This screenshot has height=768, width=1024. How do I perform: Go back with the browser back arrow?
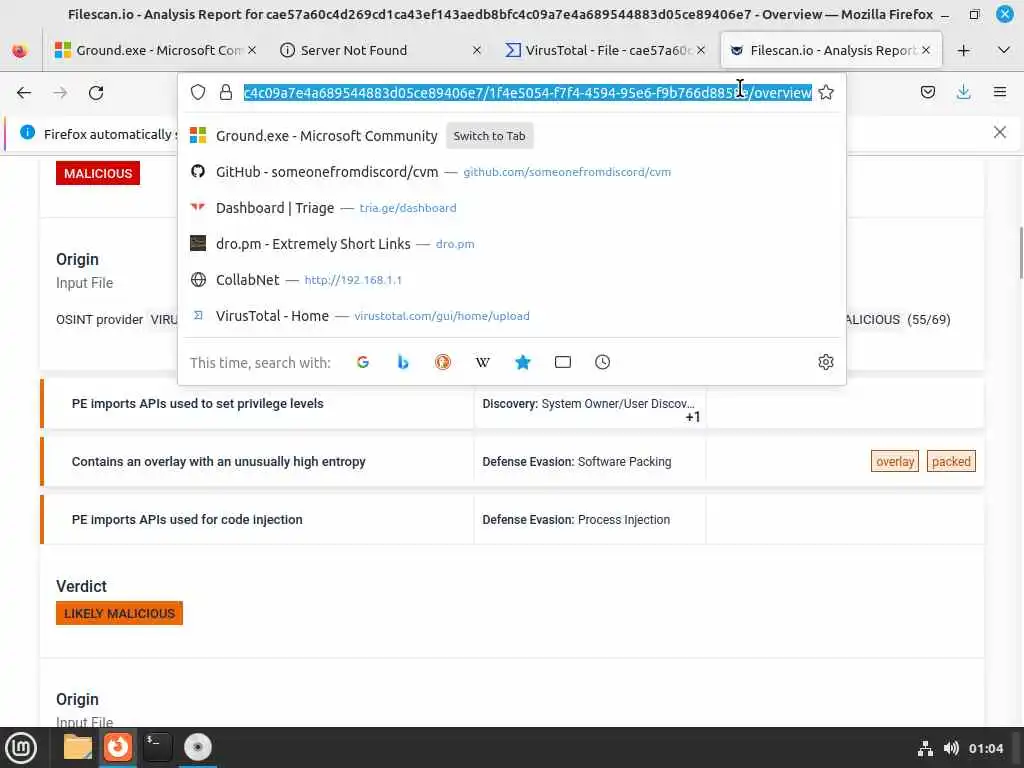click(24, 93)
